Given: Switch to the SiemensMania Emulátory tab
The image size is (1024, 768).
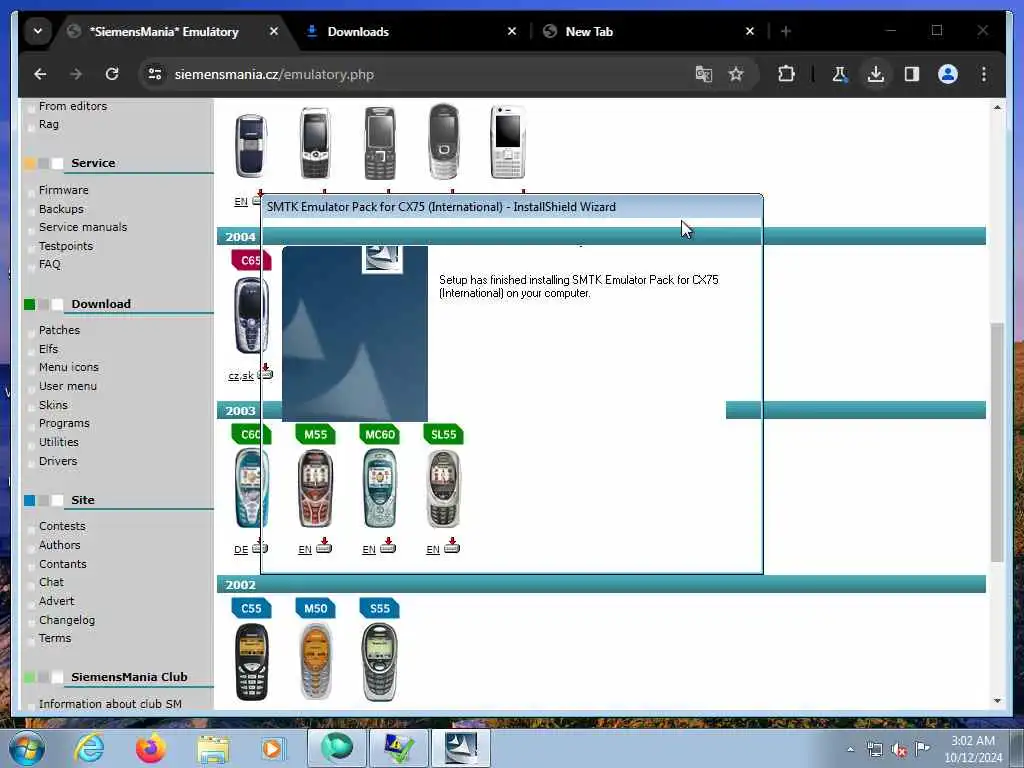Looking at the screenshot, I should [163, 31].
